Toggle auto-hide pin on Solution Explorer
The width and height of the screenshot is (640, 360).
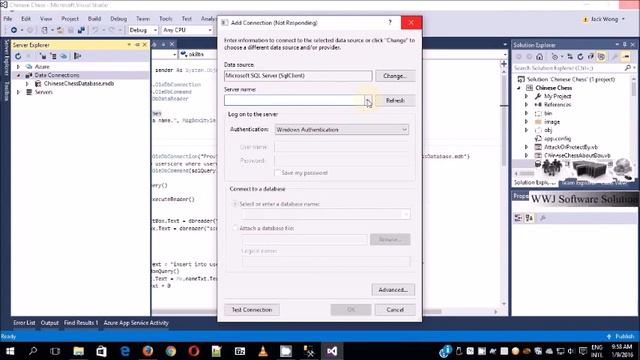(x=624, y=44)
